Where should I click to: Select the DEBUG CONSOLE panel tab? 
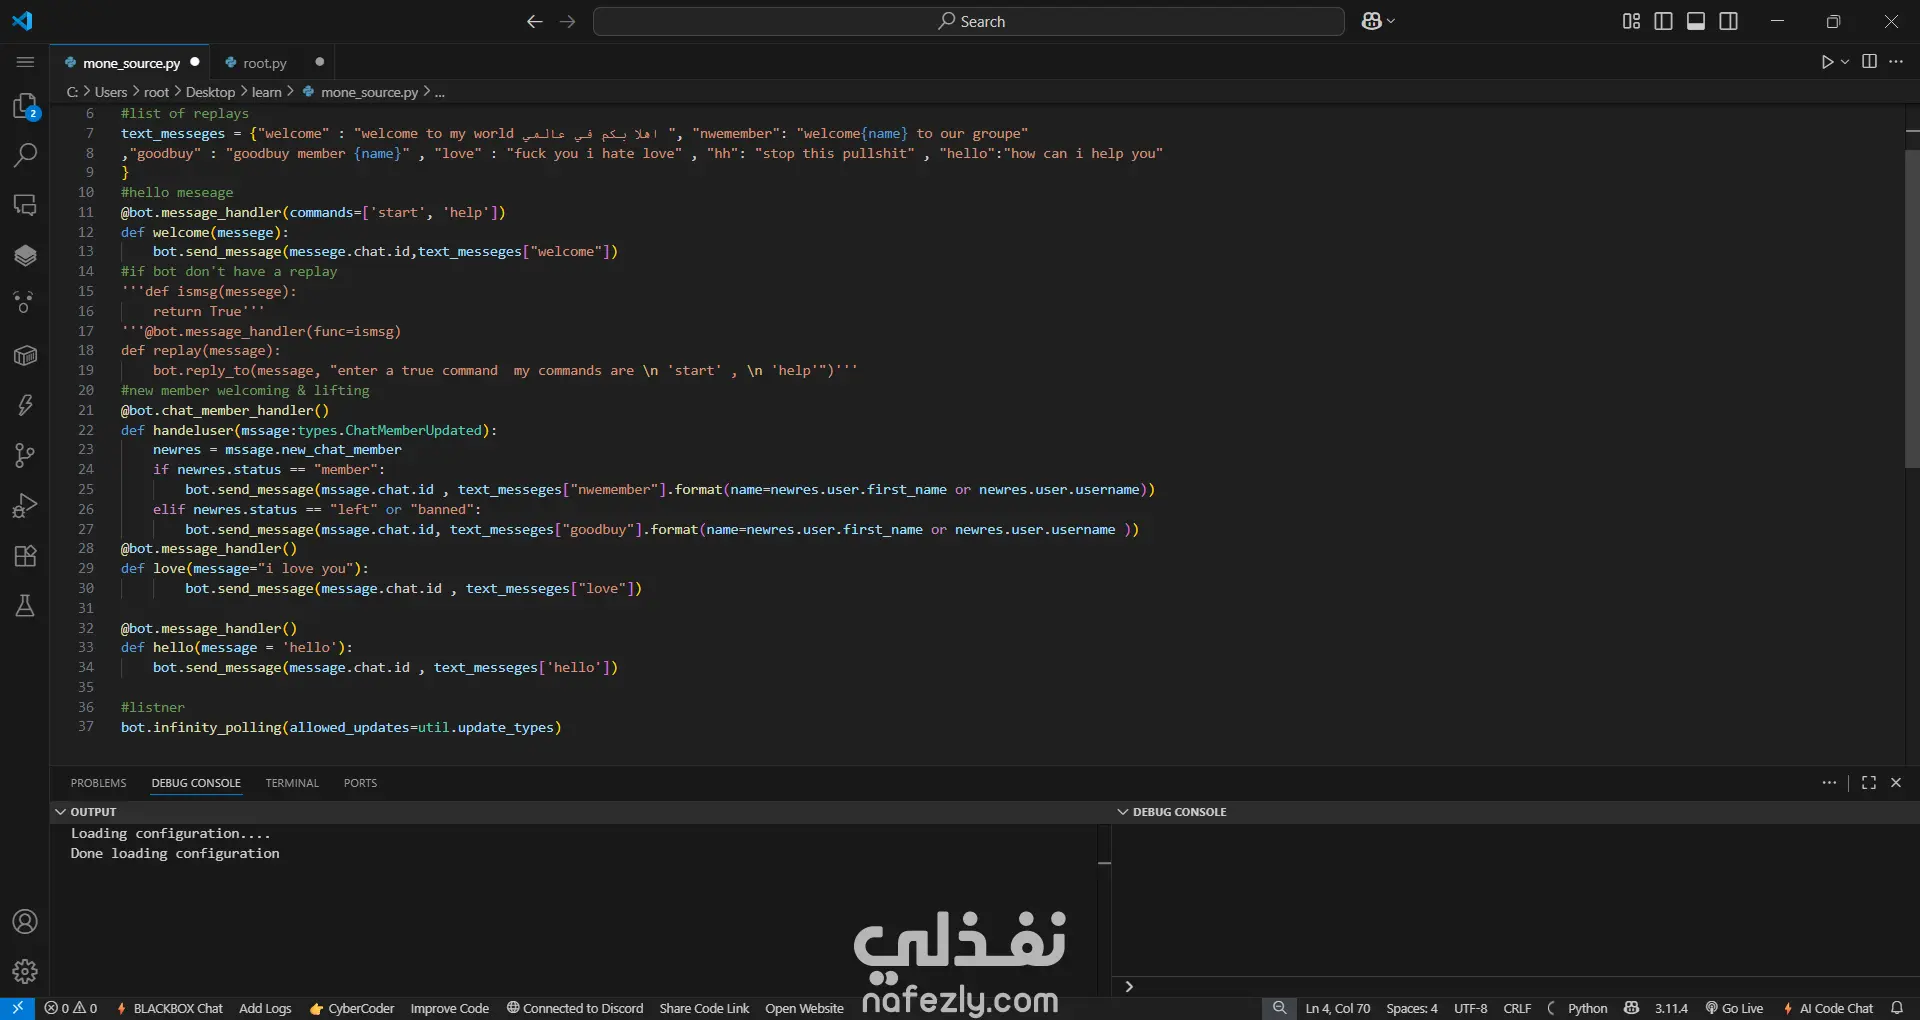(196, 783)
